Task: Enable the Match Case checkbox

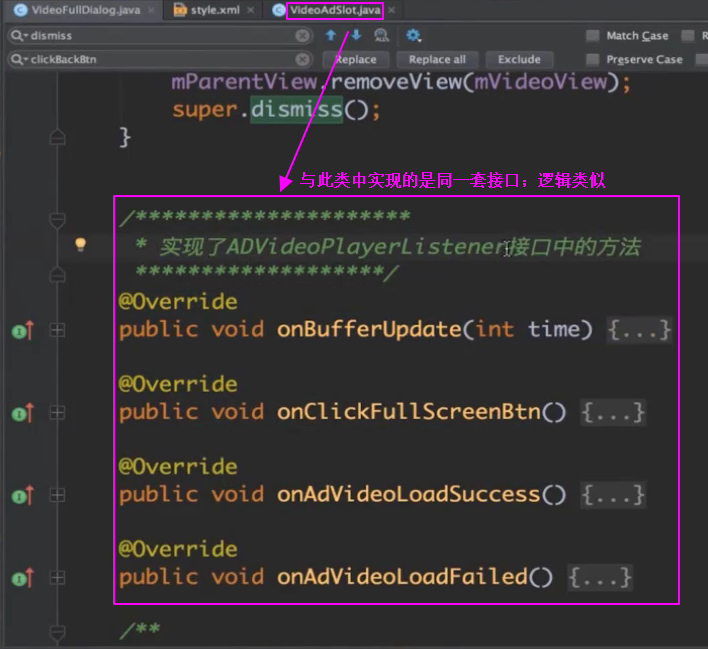Action: click(x=595, y=36)
